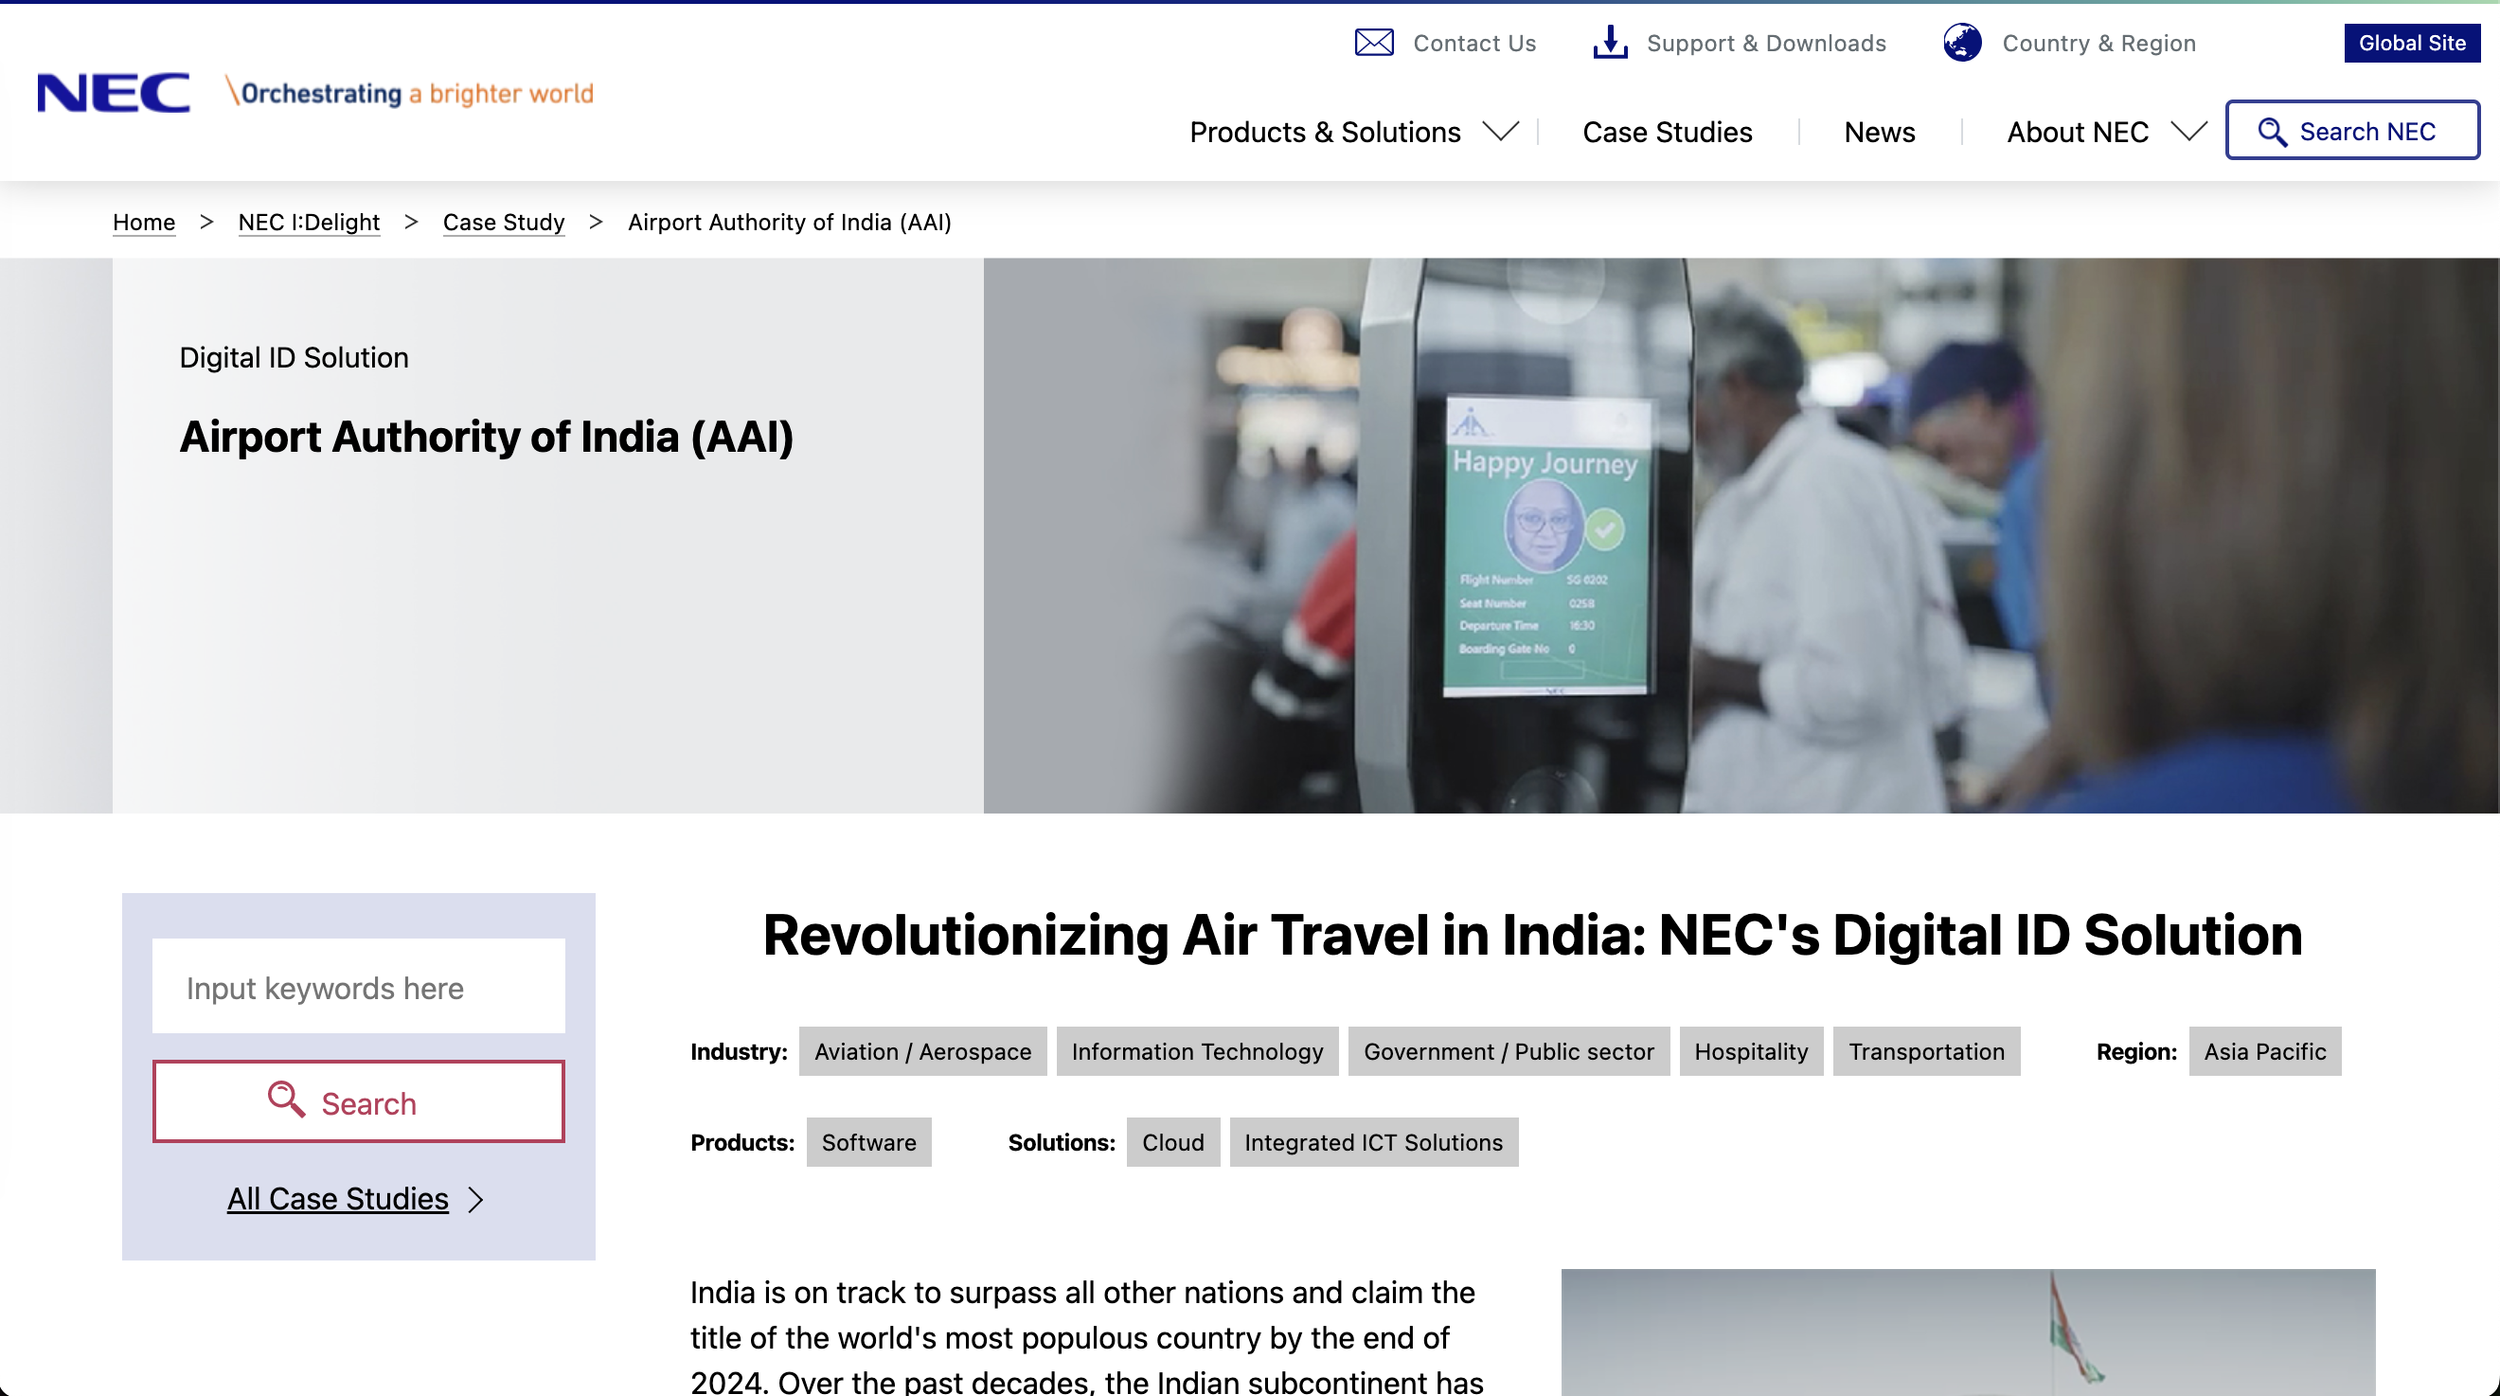Expand the Products & Solutions dropdown chevron

(x=1500, y=131)
